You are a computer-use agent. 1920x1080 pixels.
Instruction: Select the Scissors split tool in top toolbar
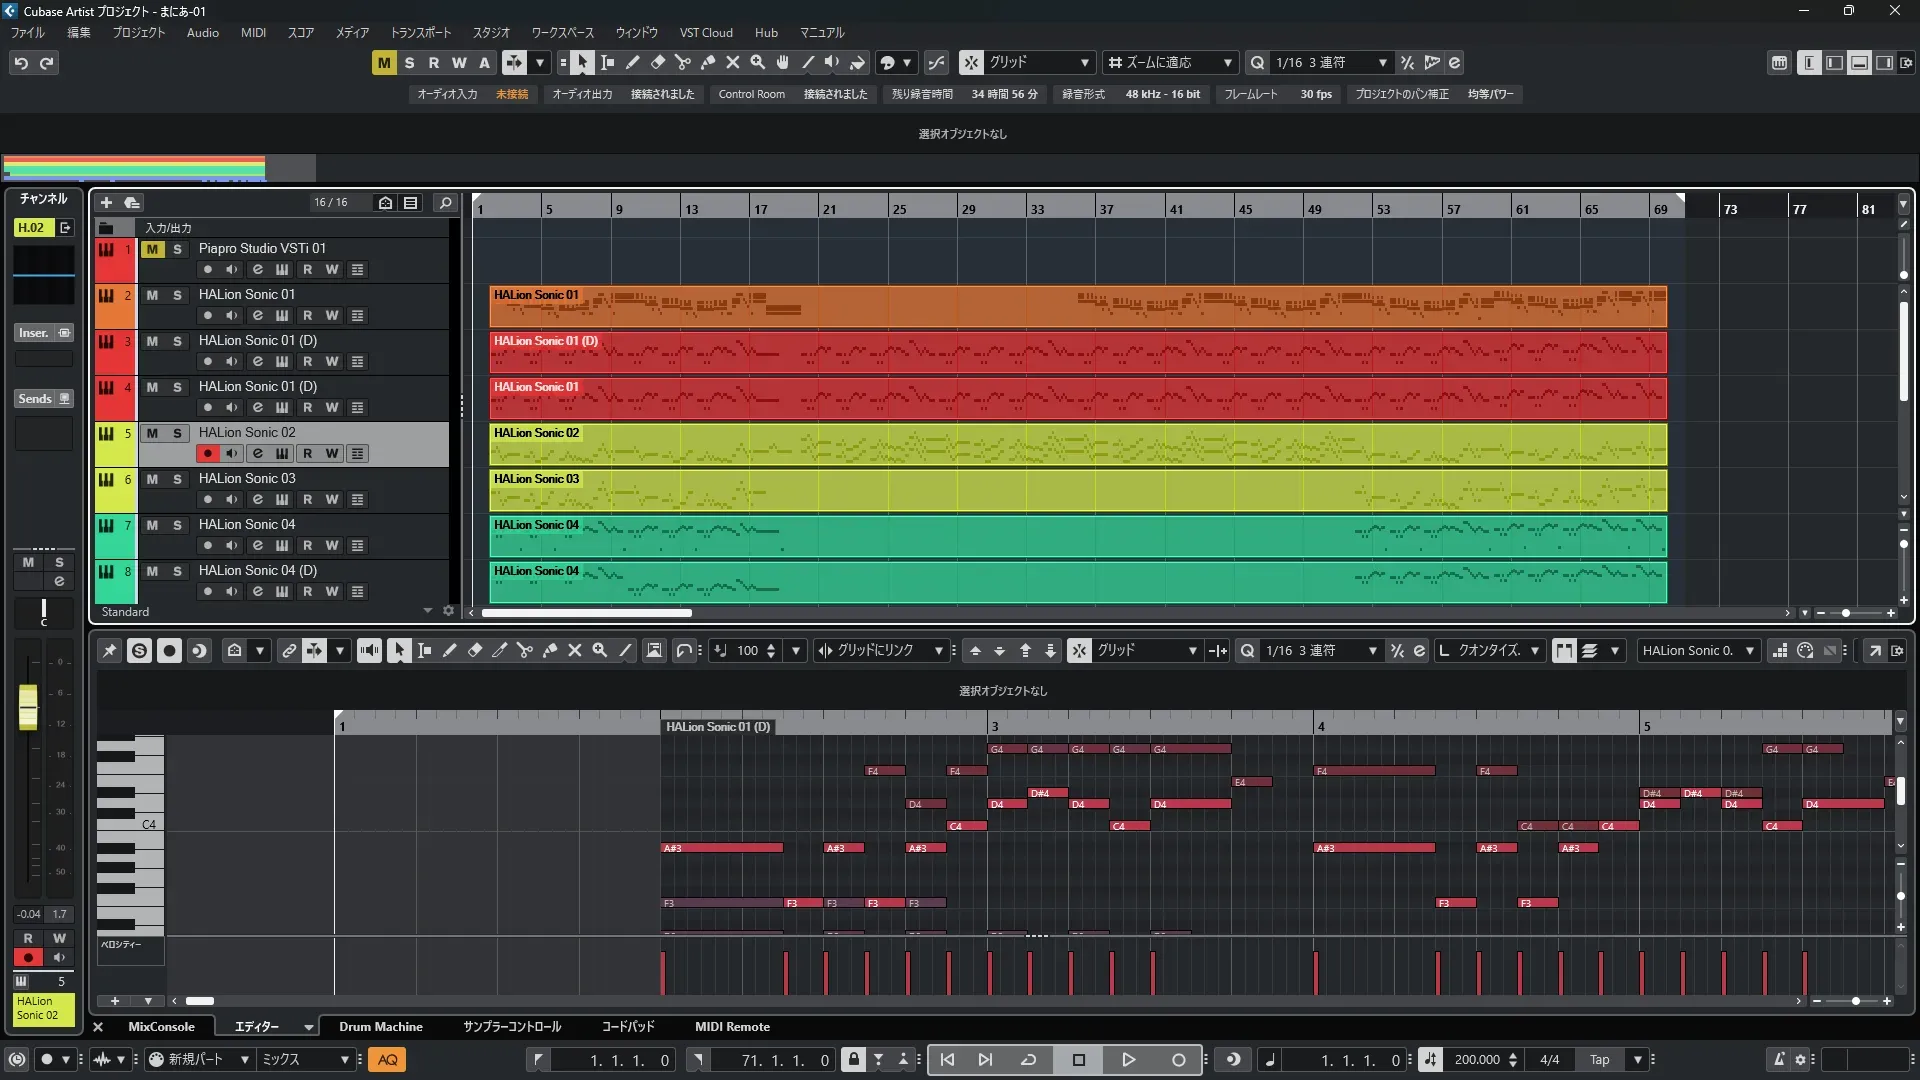click(x=682, y=63)
